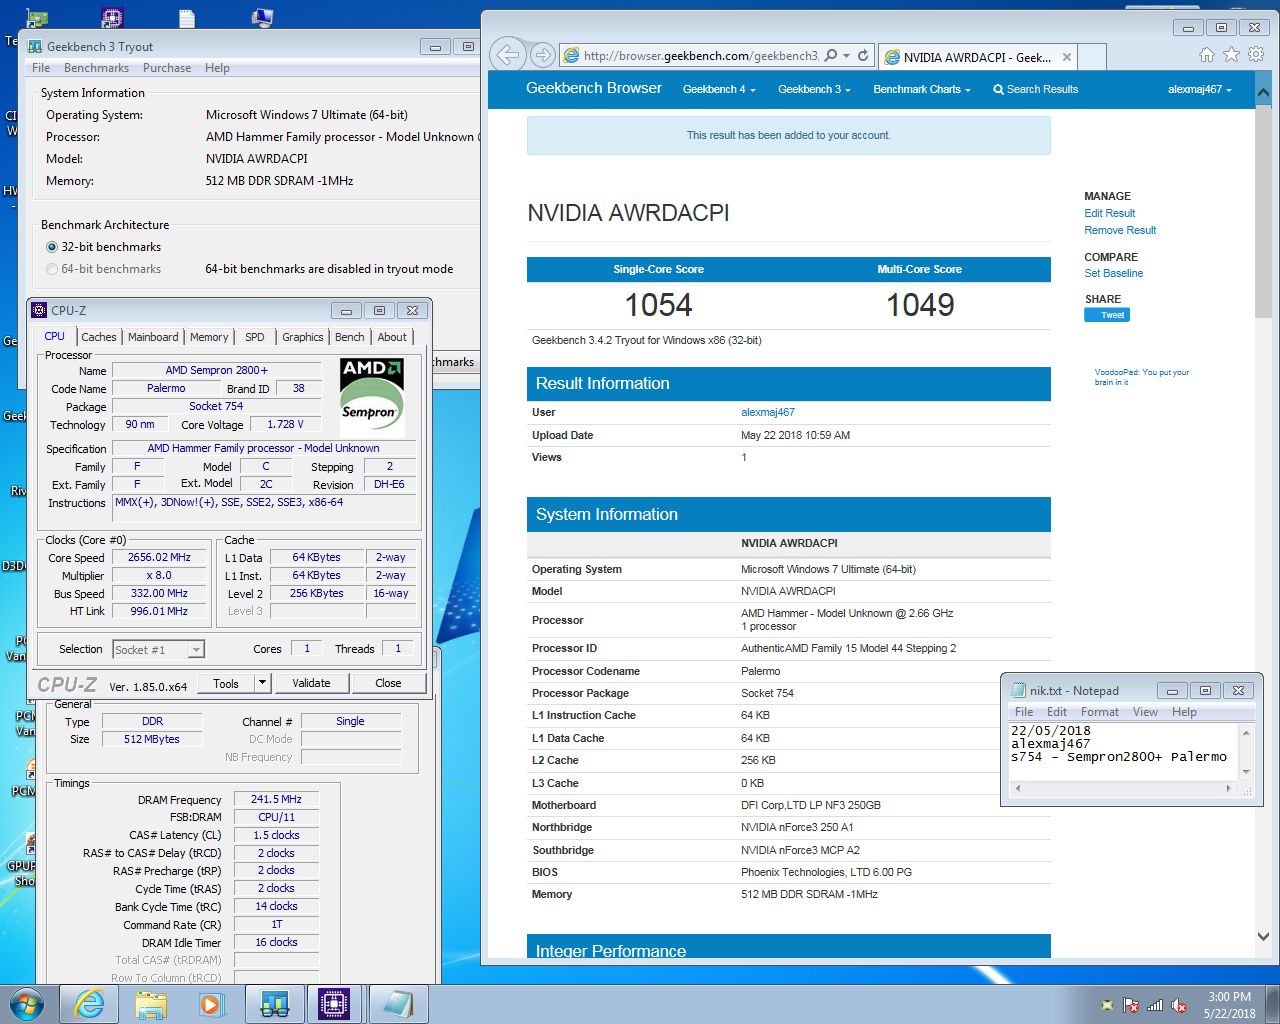Open a new blank browser tab
Image resolution: width=1280 pixels, height=1024 pixels.
click(x=1092, y=57)
